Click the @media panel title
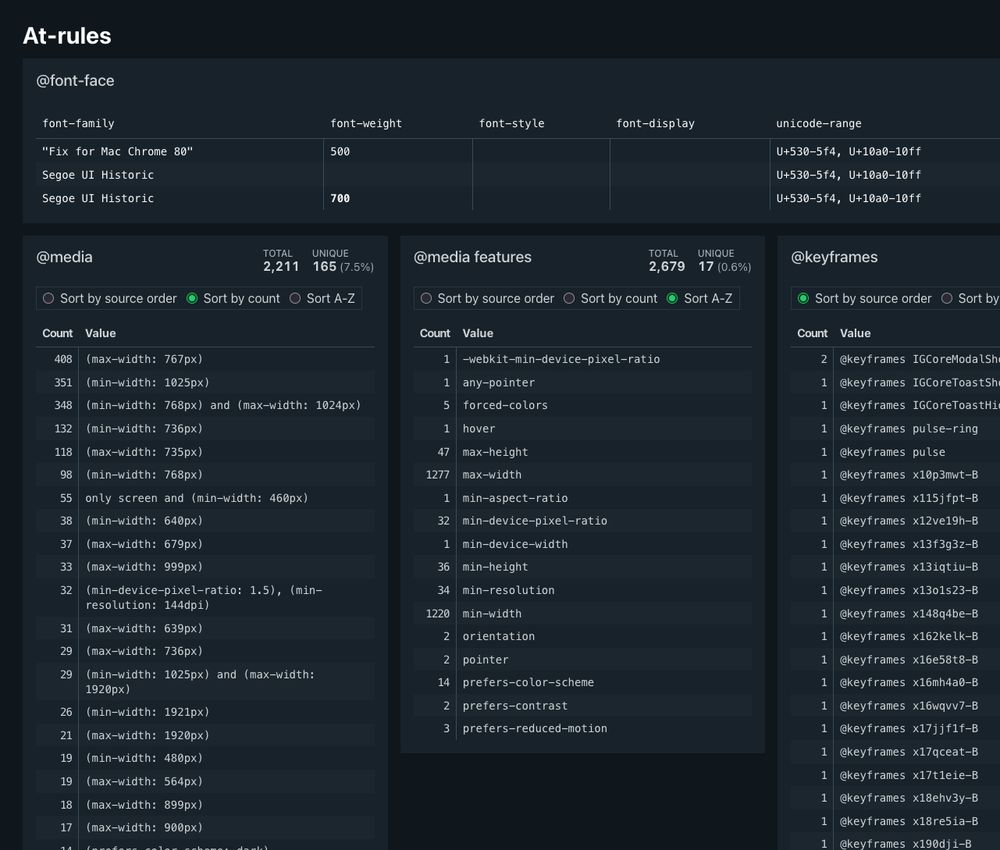The width and height of the screenshot is (1000, 850). pos(64,257)
